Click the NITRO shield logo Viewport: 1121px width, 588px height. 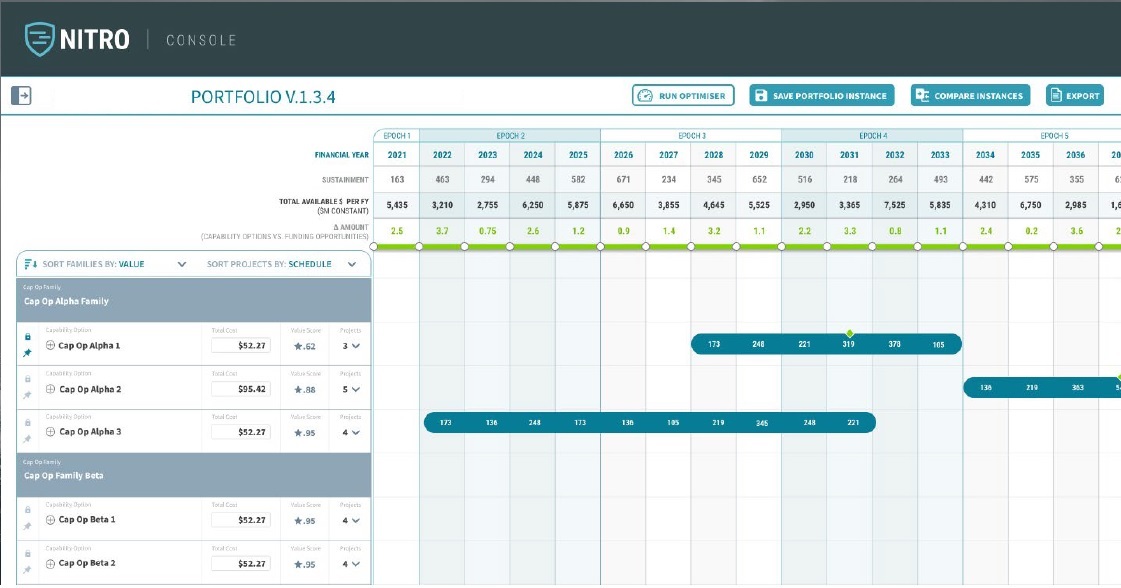[39, 39]
